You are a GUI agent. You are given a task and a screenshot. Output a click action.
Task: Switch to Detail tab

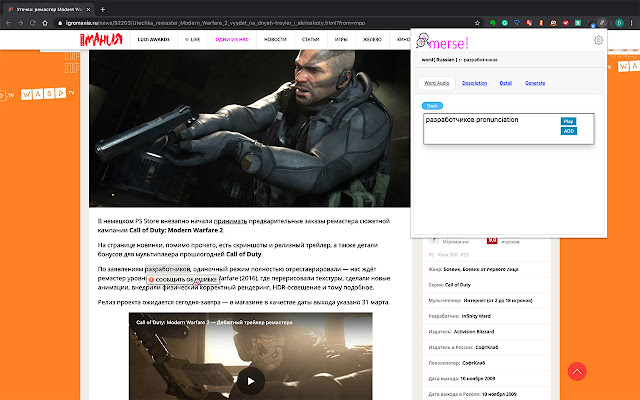505,83
